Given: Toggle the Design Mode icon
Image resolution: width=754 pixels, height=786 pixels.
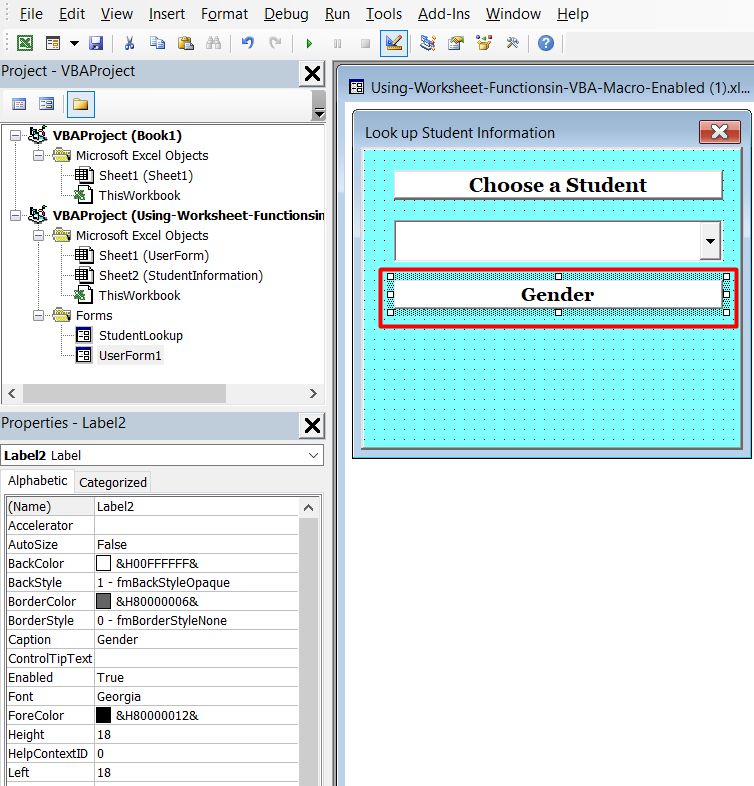Looking at the screenshot, I should coord(394,44).
